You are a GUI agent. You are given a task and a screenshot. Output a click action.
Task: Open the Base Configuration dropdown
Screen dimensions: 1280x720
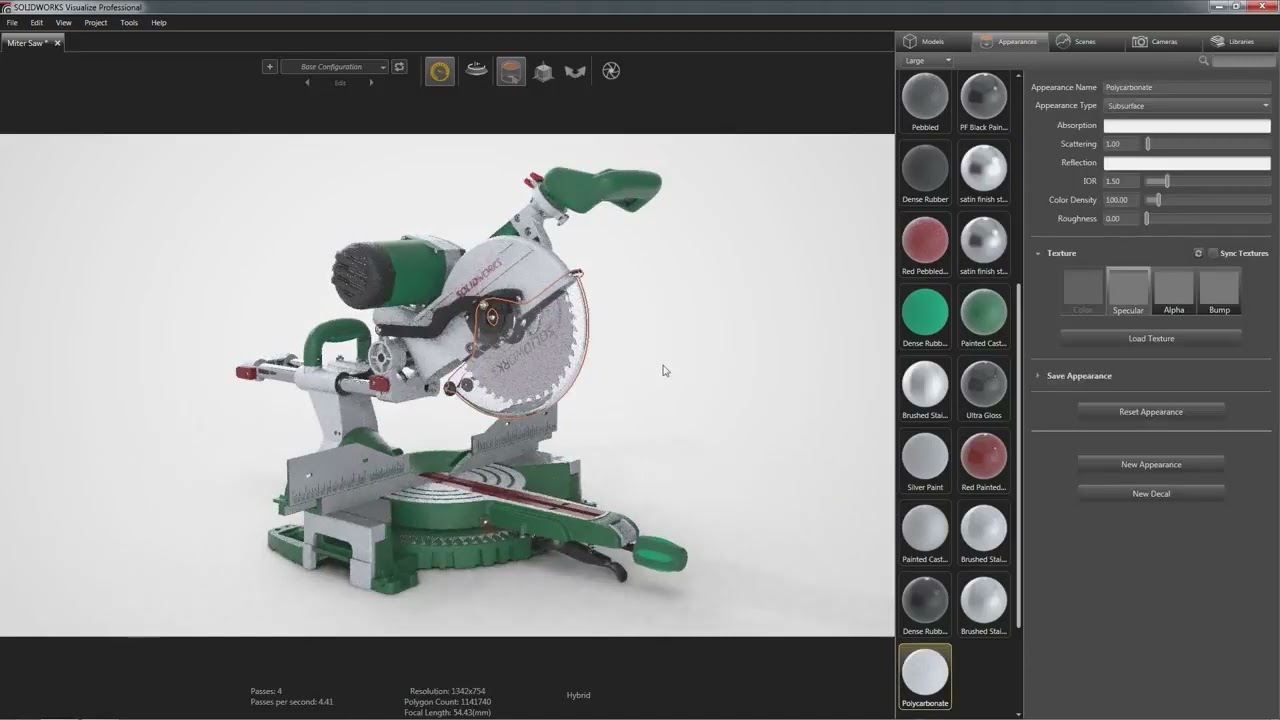click(334, 67)
